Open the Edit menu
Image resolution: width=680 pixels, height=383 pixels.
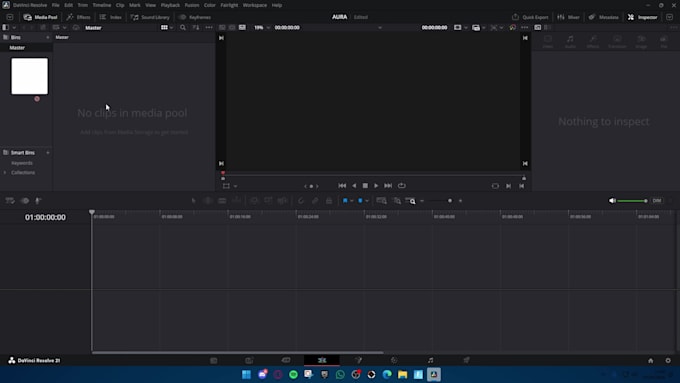(69, 5)
